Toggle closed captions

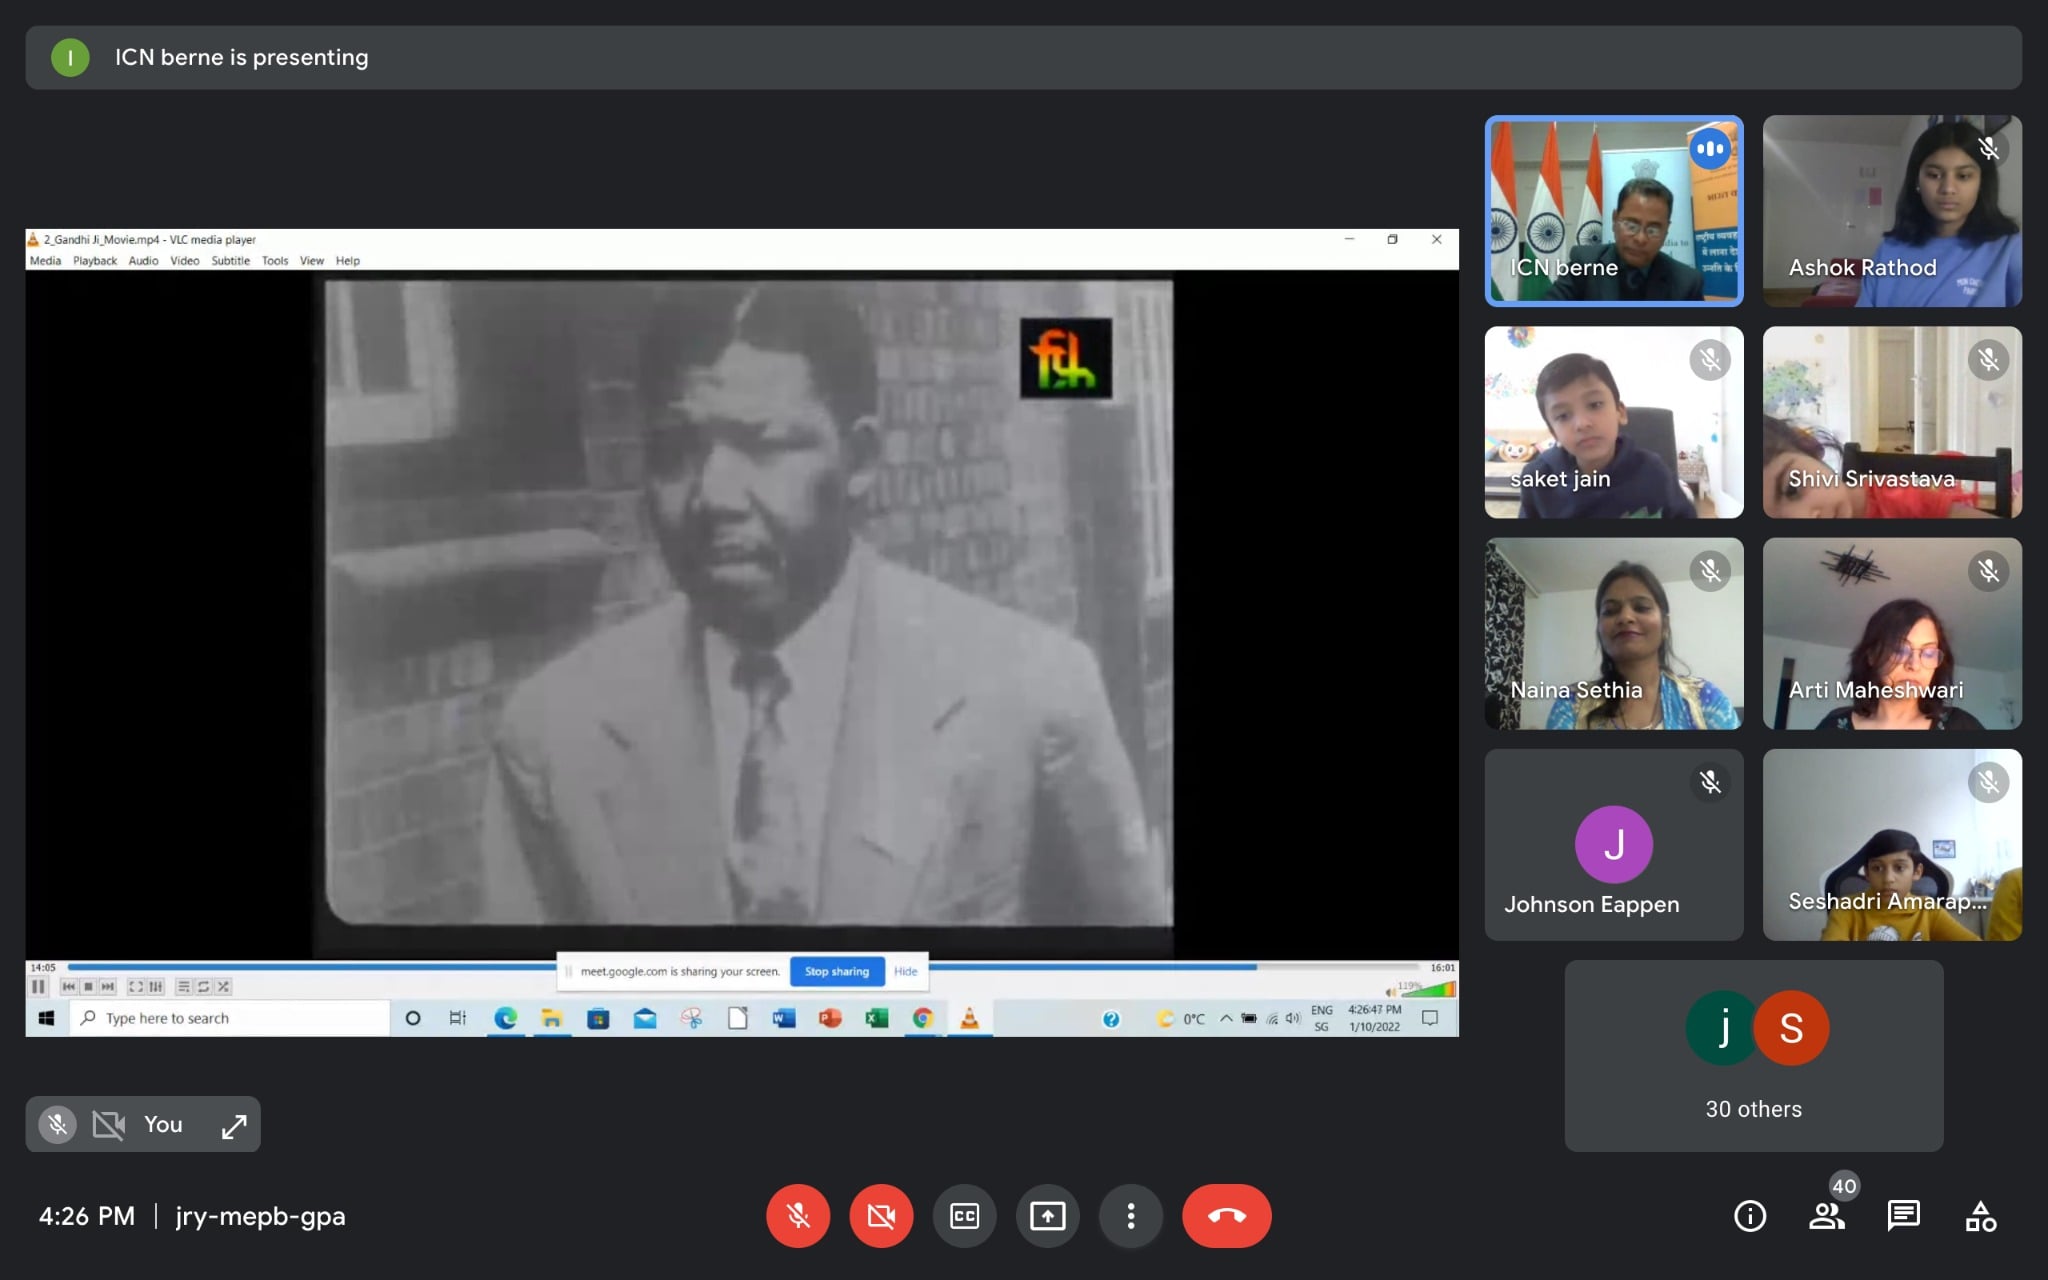[964, 1216]
